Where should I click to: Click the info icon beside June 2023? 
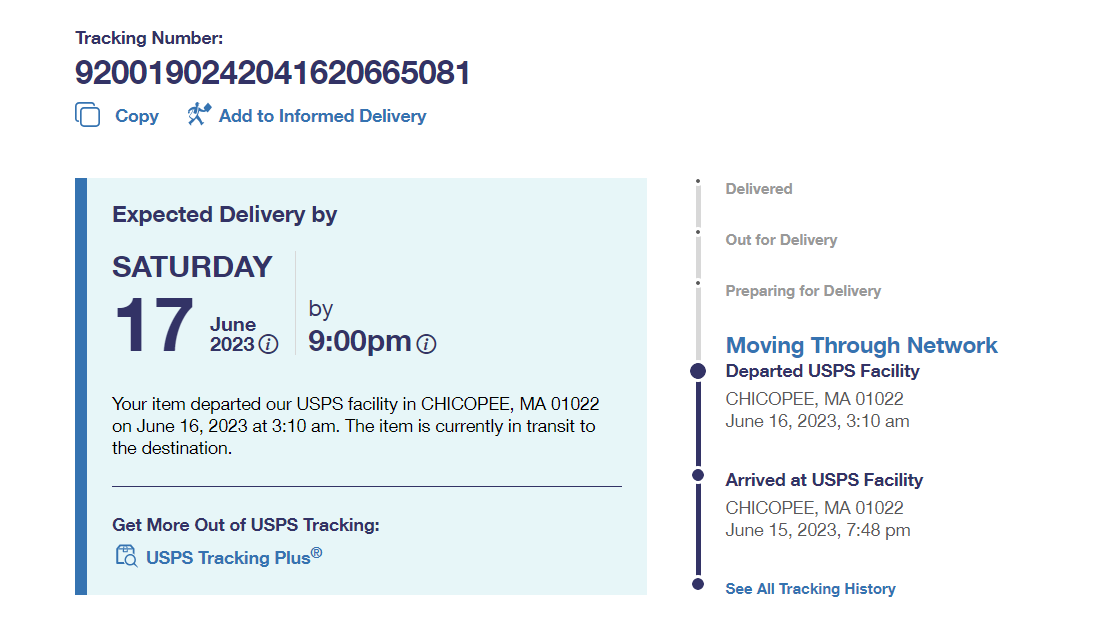click(268, 345)
